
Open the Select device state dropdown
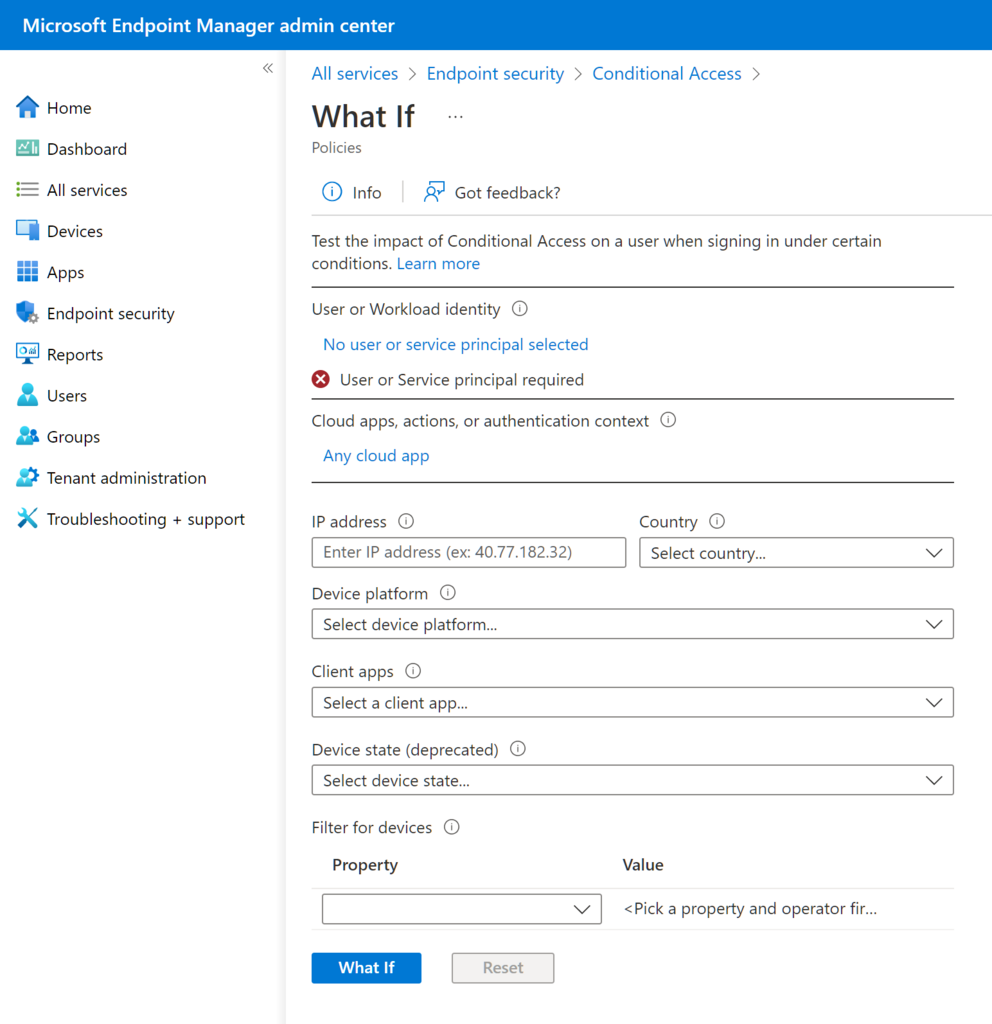point(632,780)
